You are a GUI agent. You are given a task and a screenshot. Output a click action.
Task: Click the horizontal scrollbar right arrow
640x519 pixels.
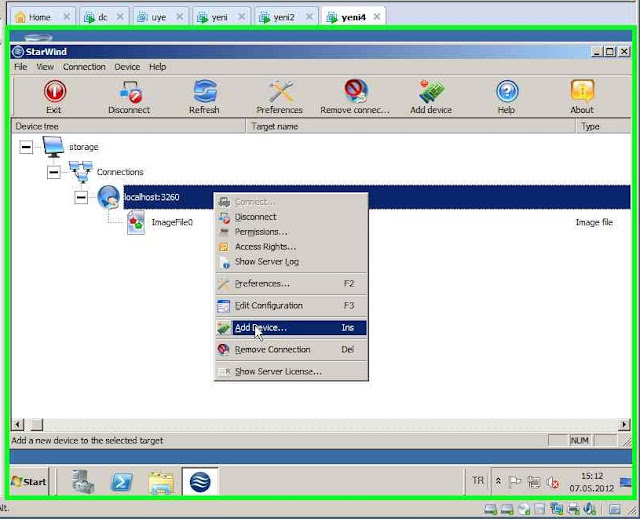624,425
